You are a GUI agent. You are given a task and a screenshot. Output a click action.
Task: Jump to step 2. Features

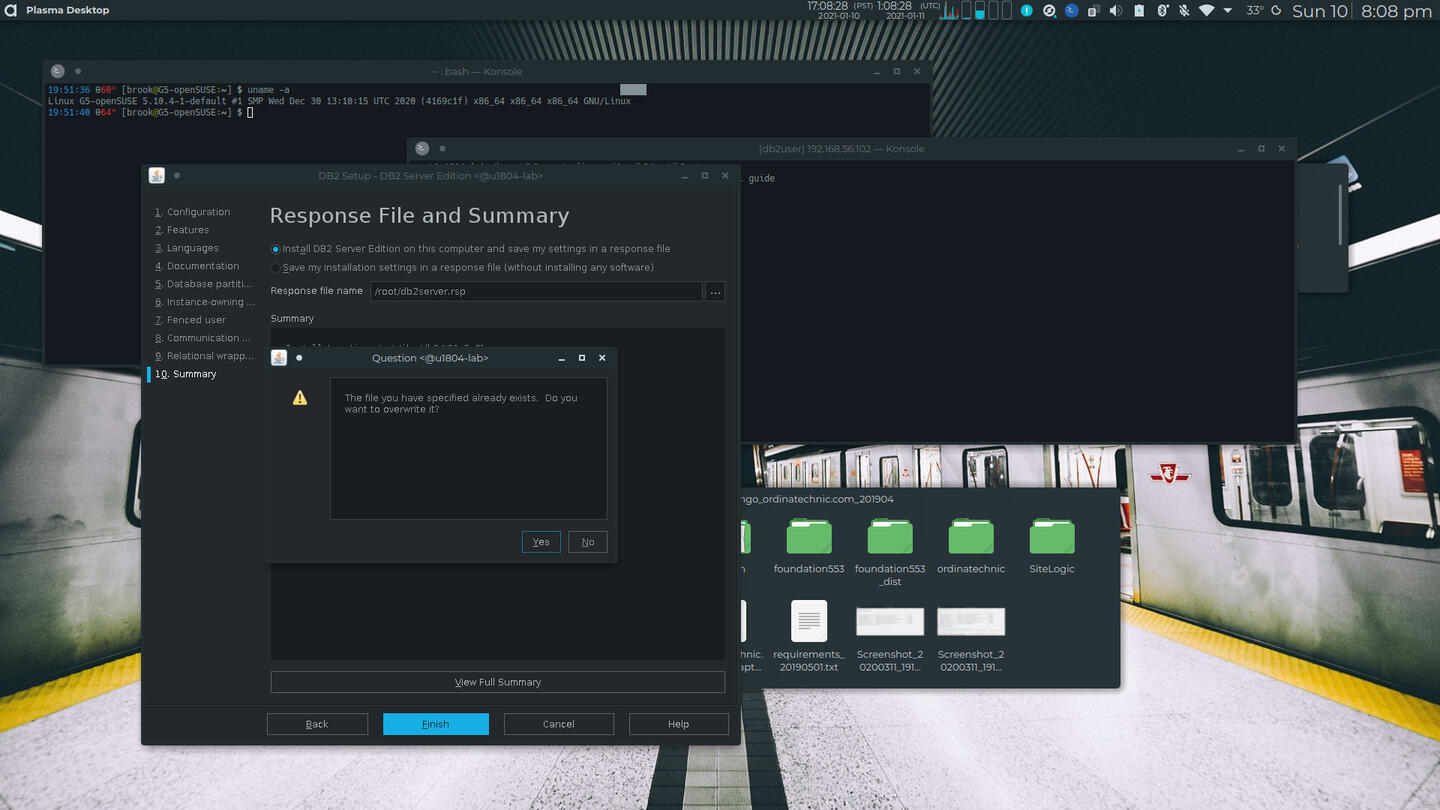click(182, 230)
